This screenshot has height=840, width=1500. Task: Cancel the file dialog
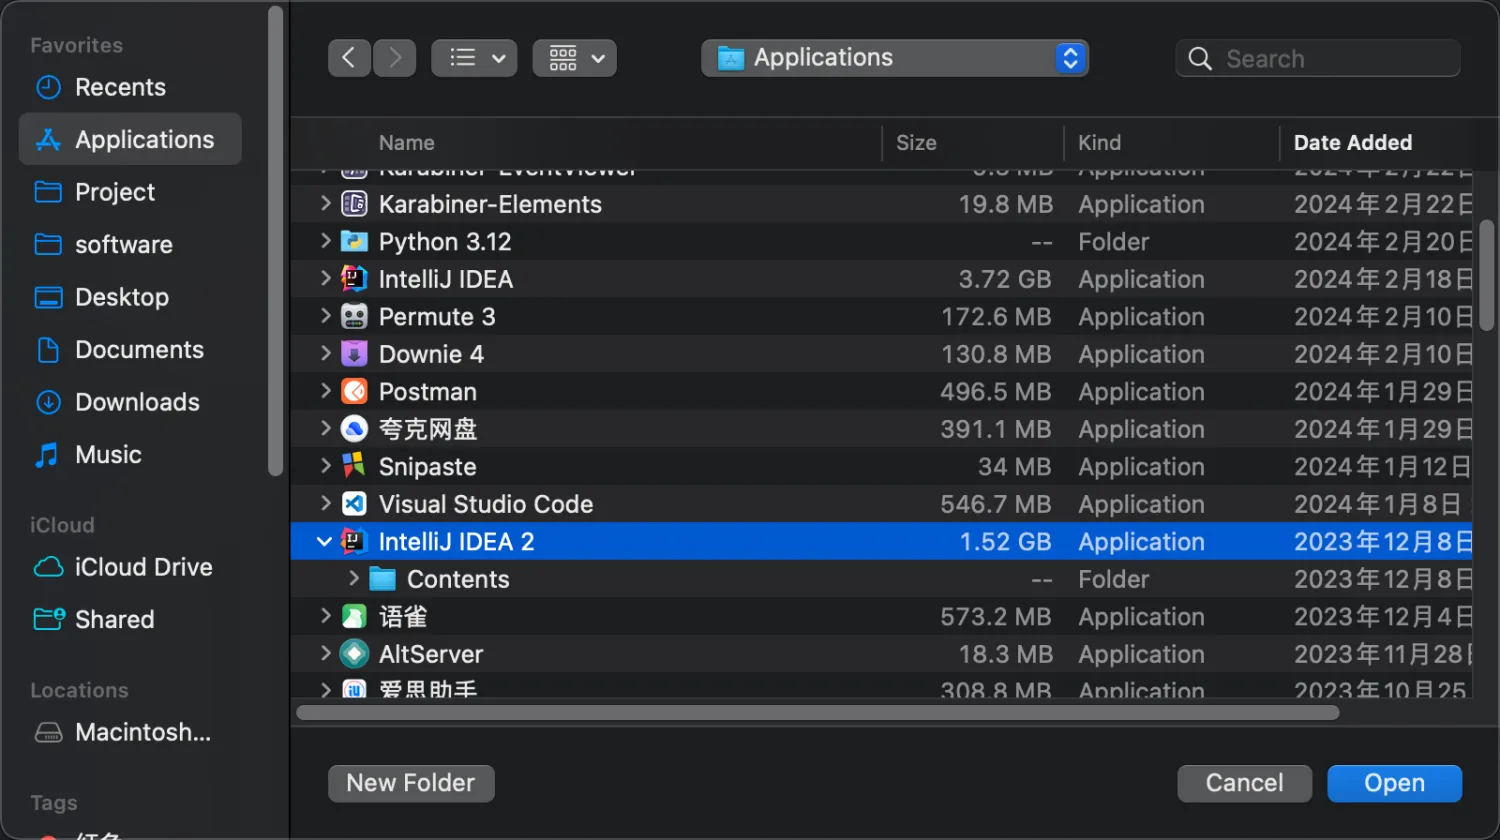point(1244,783)
